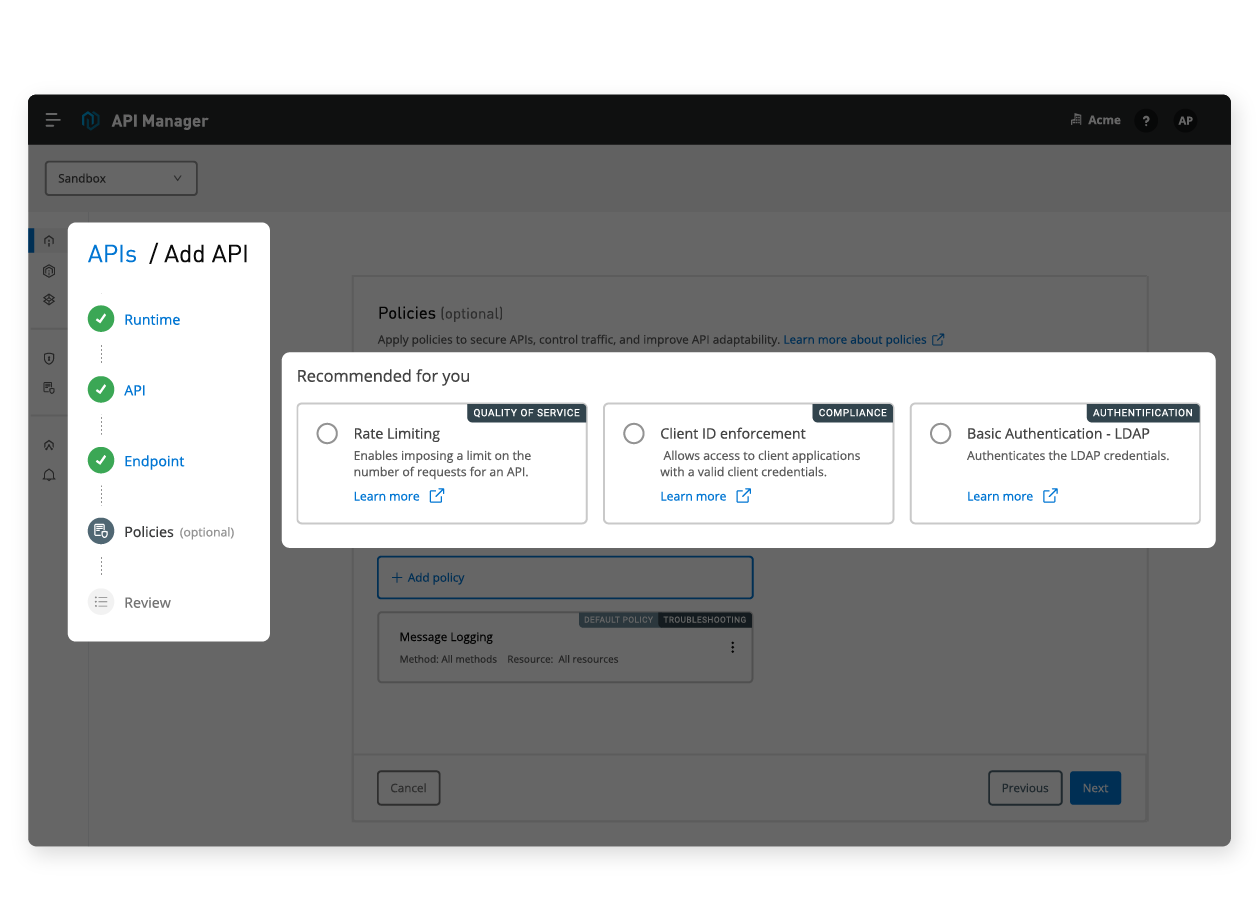Image resolution: width=1259 pixels, height=901 pixels.
Task: Open the Sandbox environment dropdown
Action: (121, 178)
